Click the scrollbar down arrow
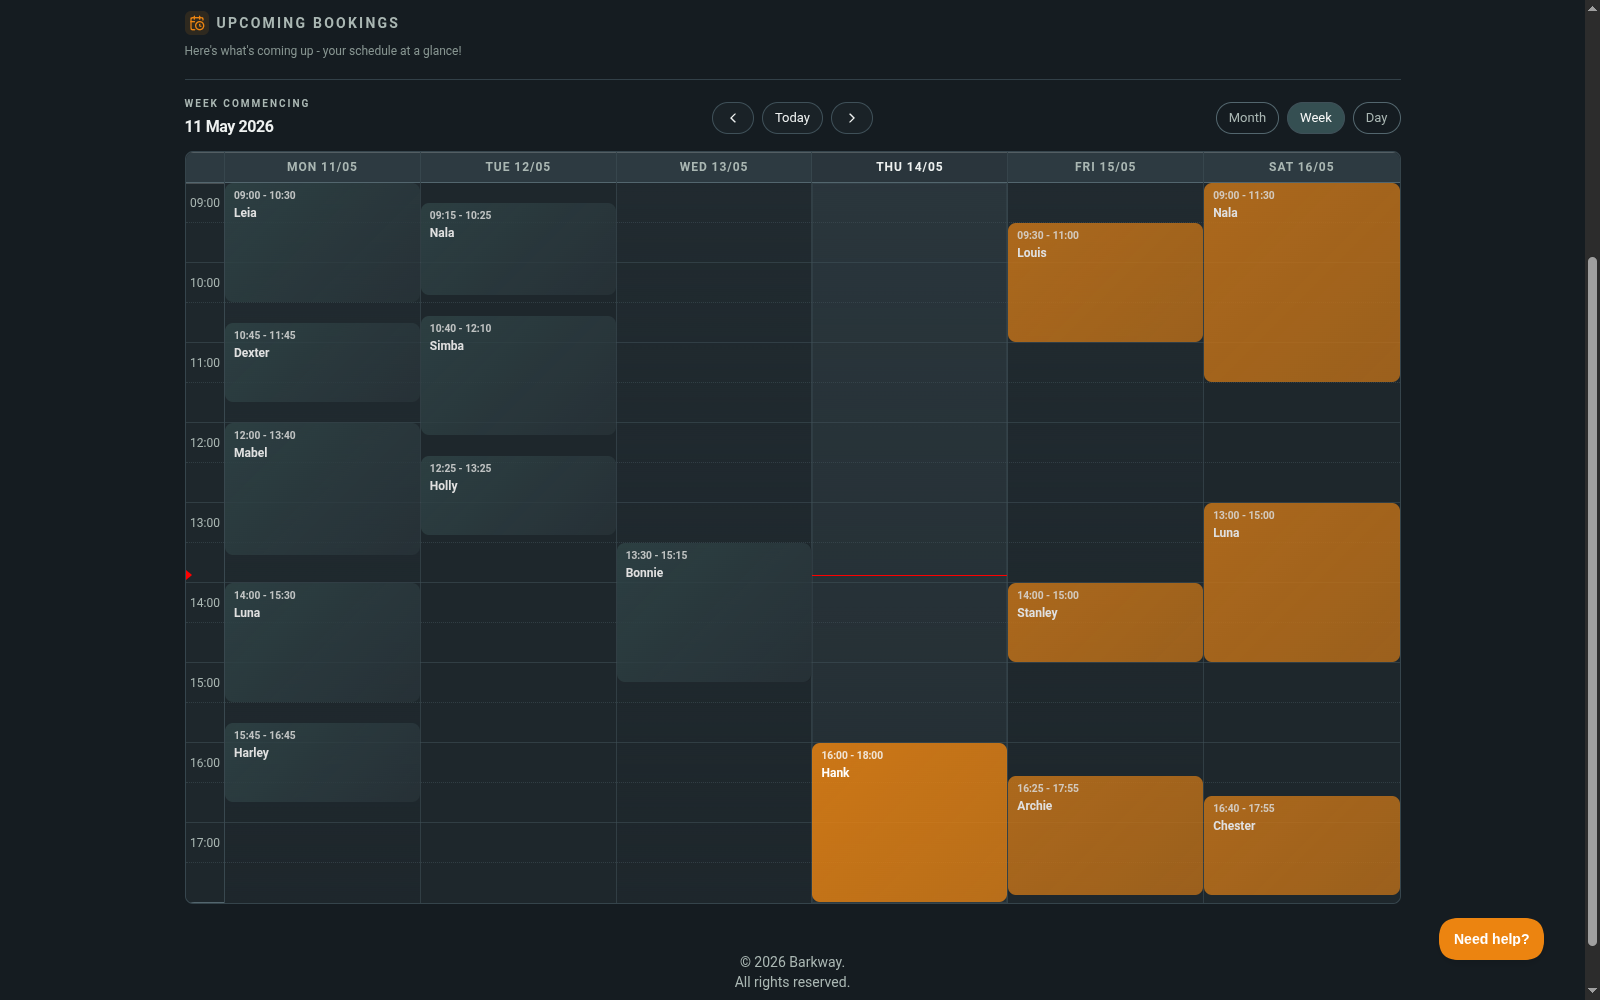Image resolution: width=1600 pixels, height=1000 pixels. [1592, 991]
